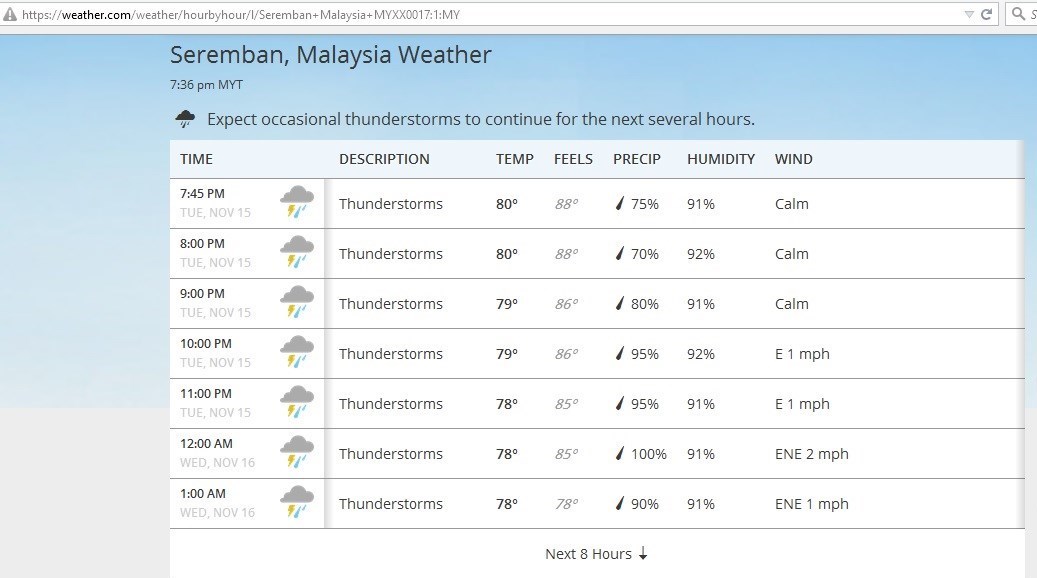The width and height of the screenshot is (1037, 578).
Task: Click the site security warning icon
Action: click(x=10, y=15)
